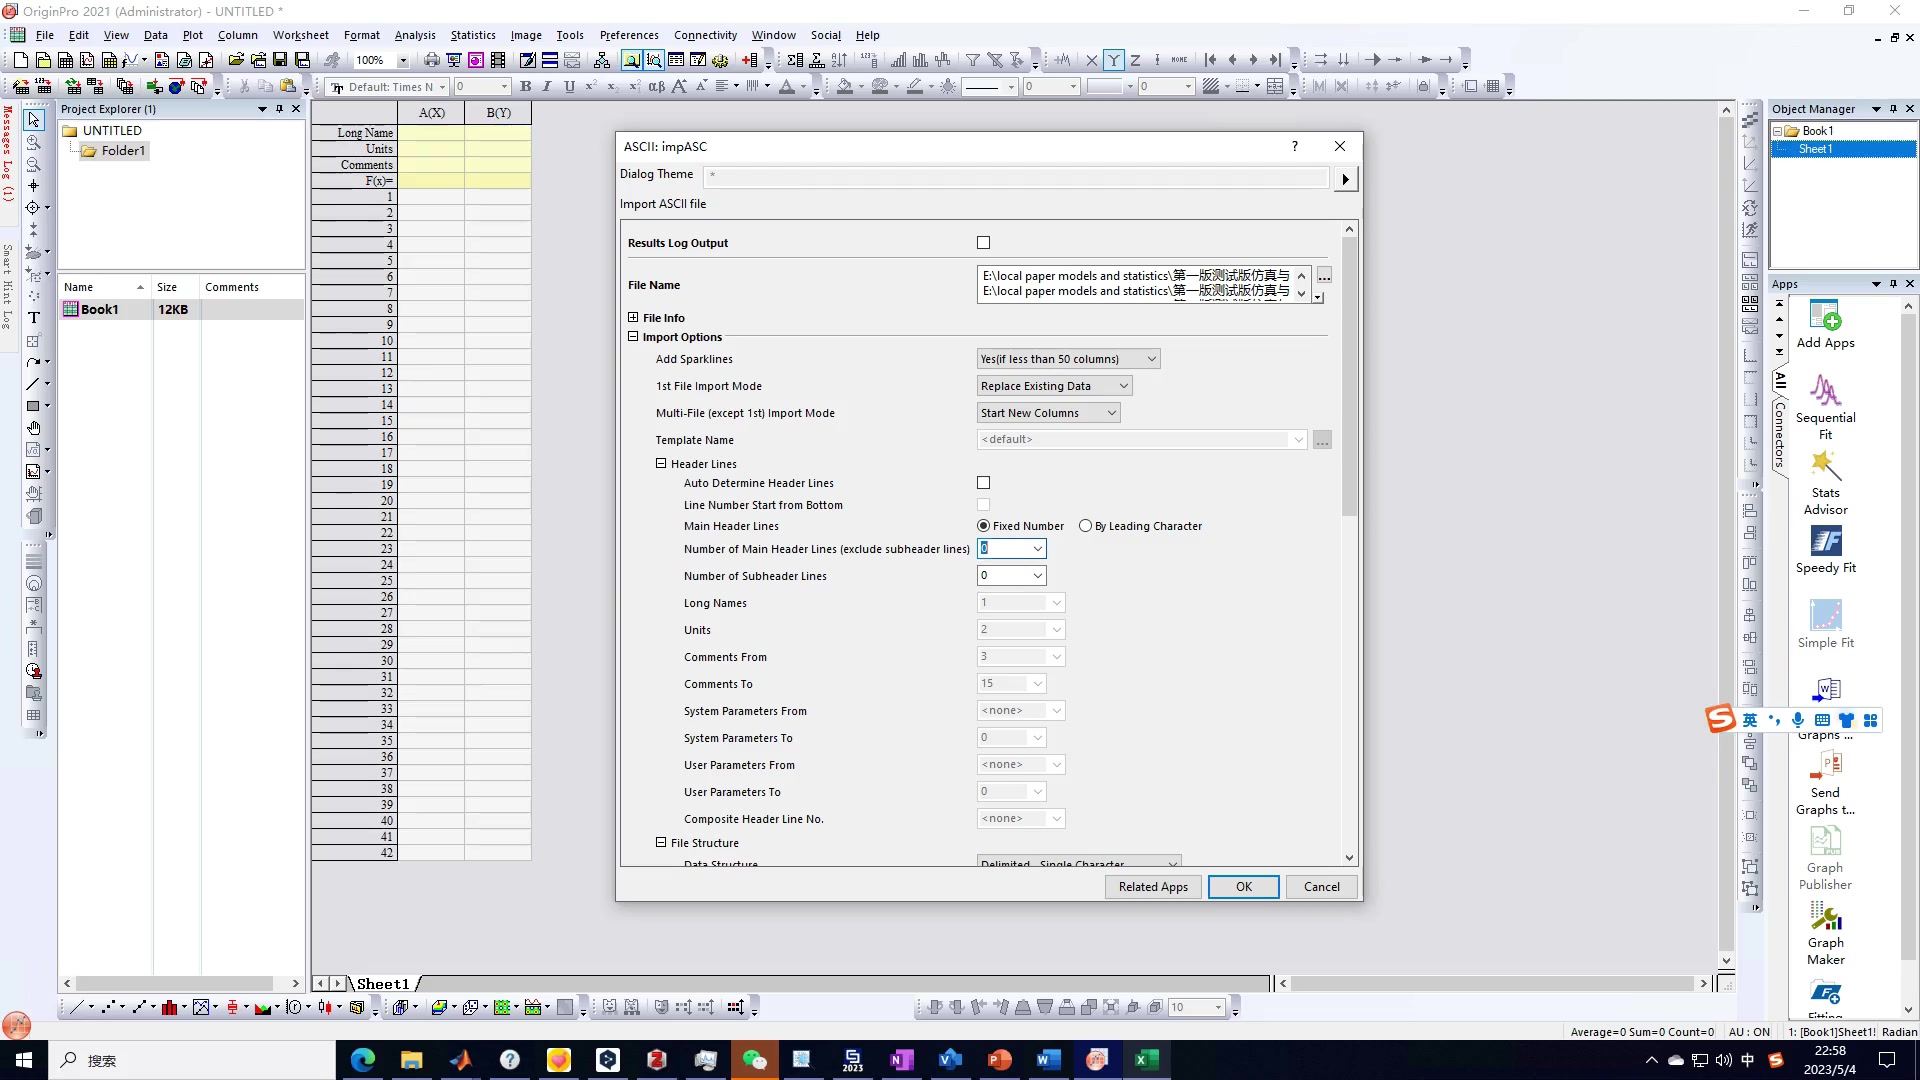The height and width of the screenshot is (1080, 1920).
Task: Toggle Results Log Output checkbox
Action: [x=984, y=241]
